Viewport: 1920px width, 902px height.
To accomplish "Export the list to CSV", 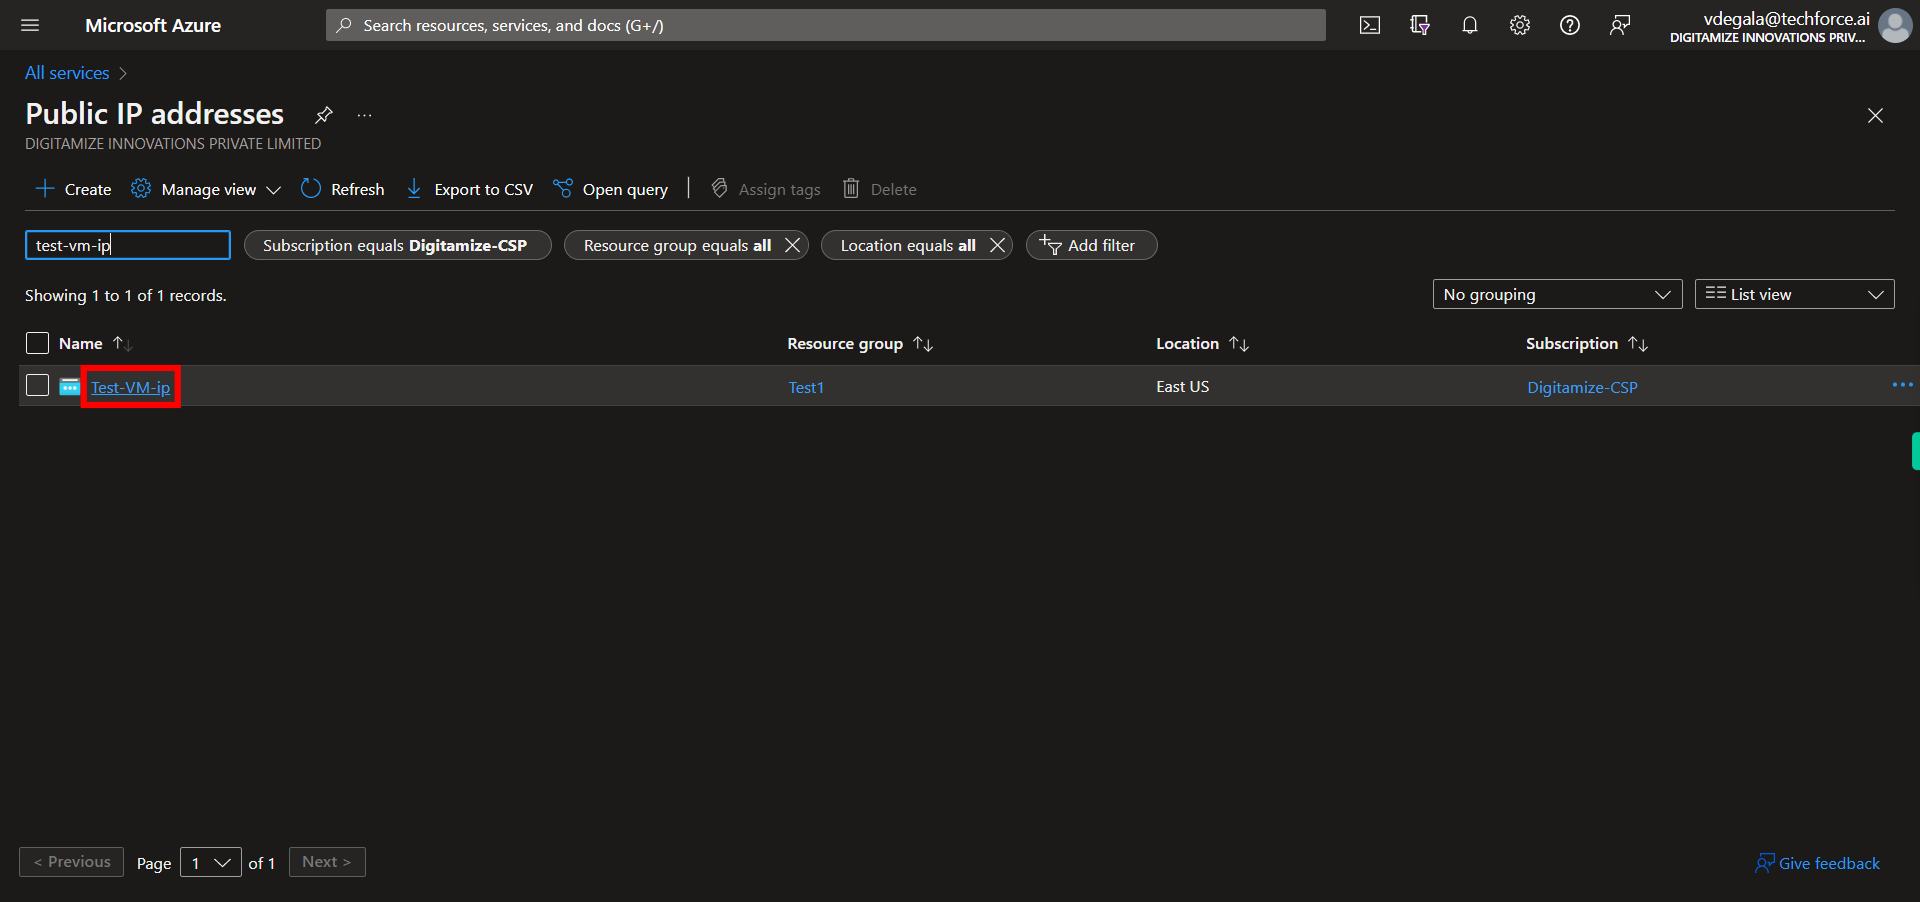I will coord(469,189).
